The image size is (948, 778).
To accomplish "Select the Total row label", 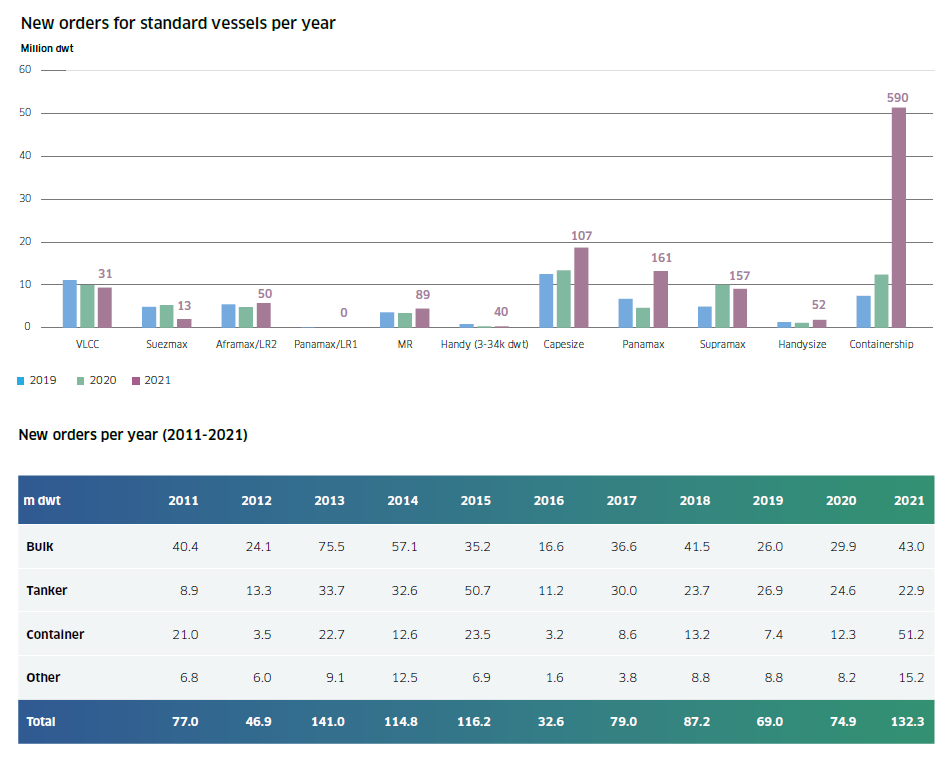I will (x=43, y=721).
